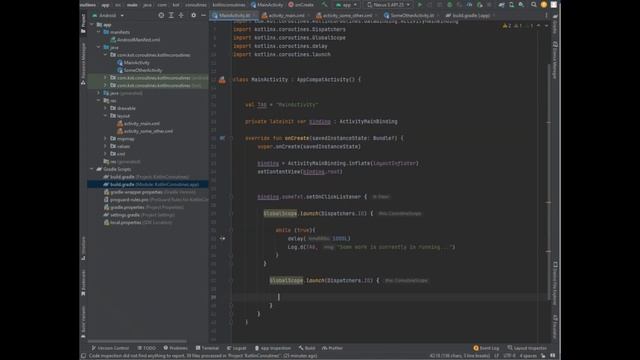Select the MainActivity.kt editor tab
The width and height of the screenshot is (640, 360).
234,16
